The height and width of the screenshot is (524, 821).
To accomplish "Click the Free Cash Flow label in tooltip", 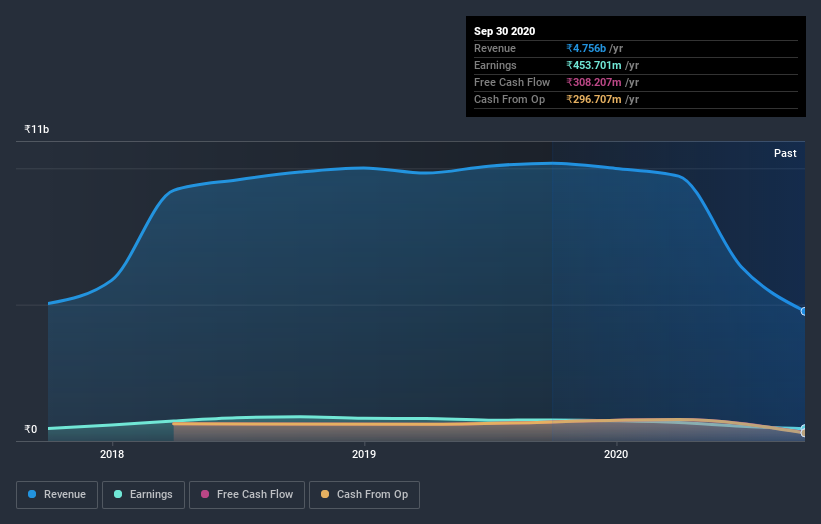I will click(512, 82).
